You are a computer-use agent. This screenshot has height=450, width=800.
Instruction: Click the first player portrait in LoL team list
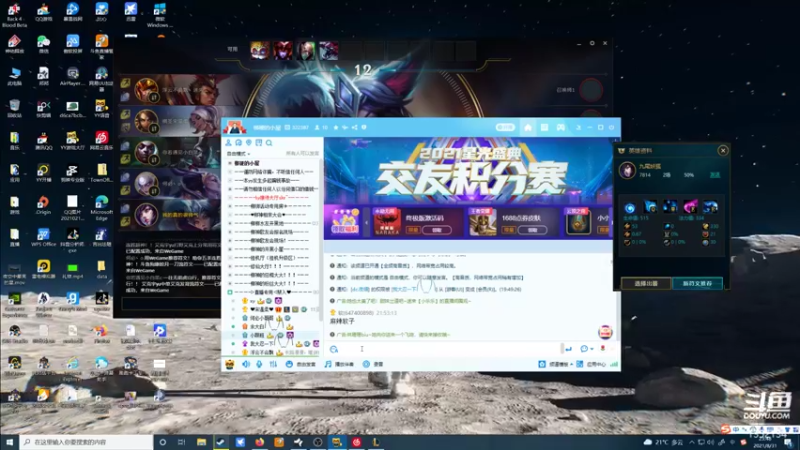tap(146, 90)
